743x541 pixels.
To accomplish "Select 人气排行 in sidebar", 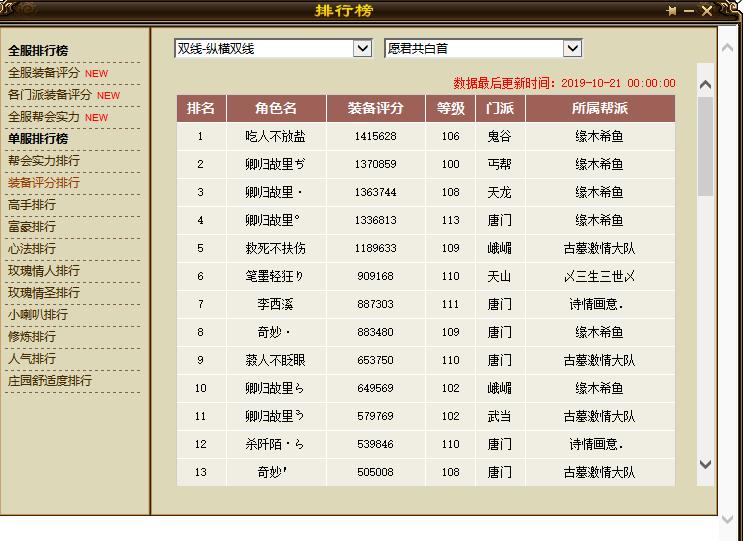I will click(32, 358).
